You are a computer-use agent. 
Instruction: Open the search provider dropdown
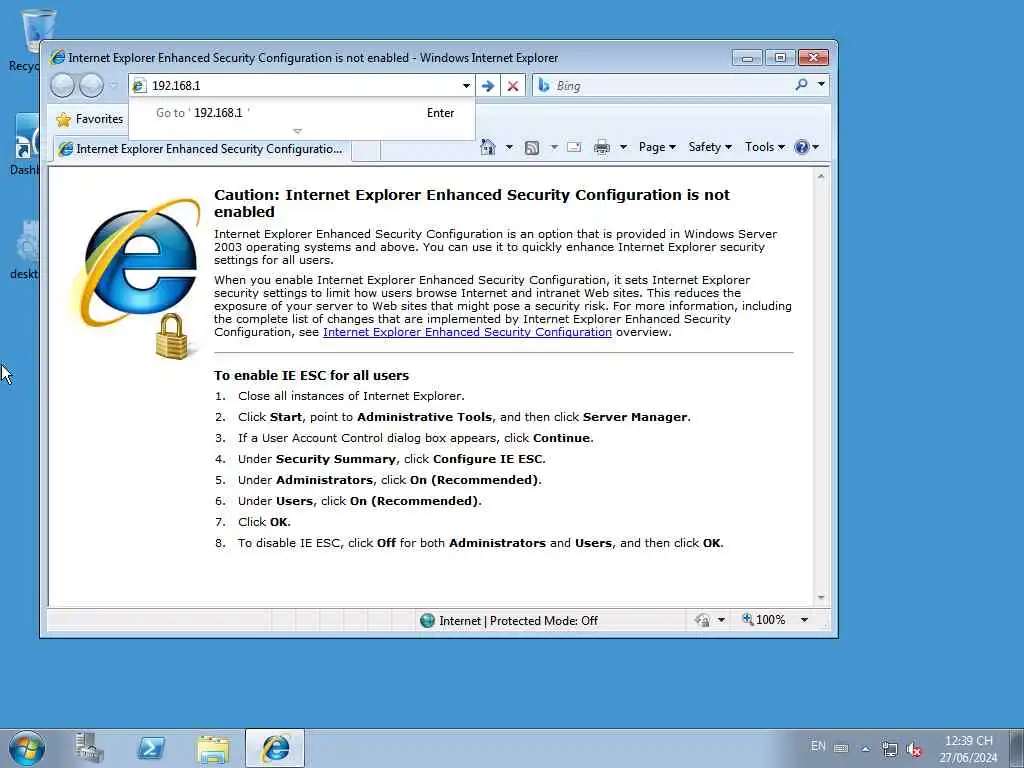821,85
